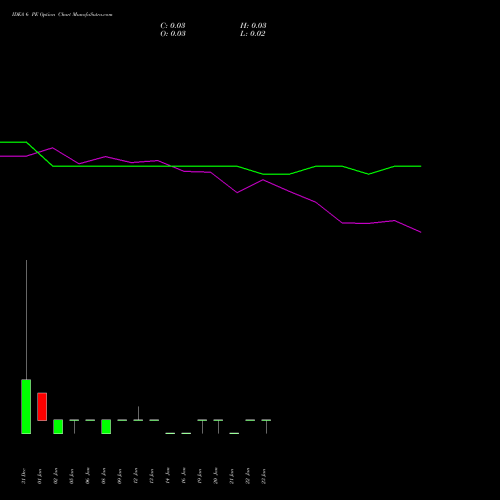Click the '19 Jan' date label
500x500 pixels.
point(200,476)
